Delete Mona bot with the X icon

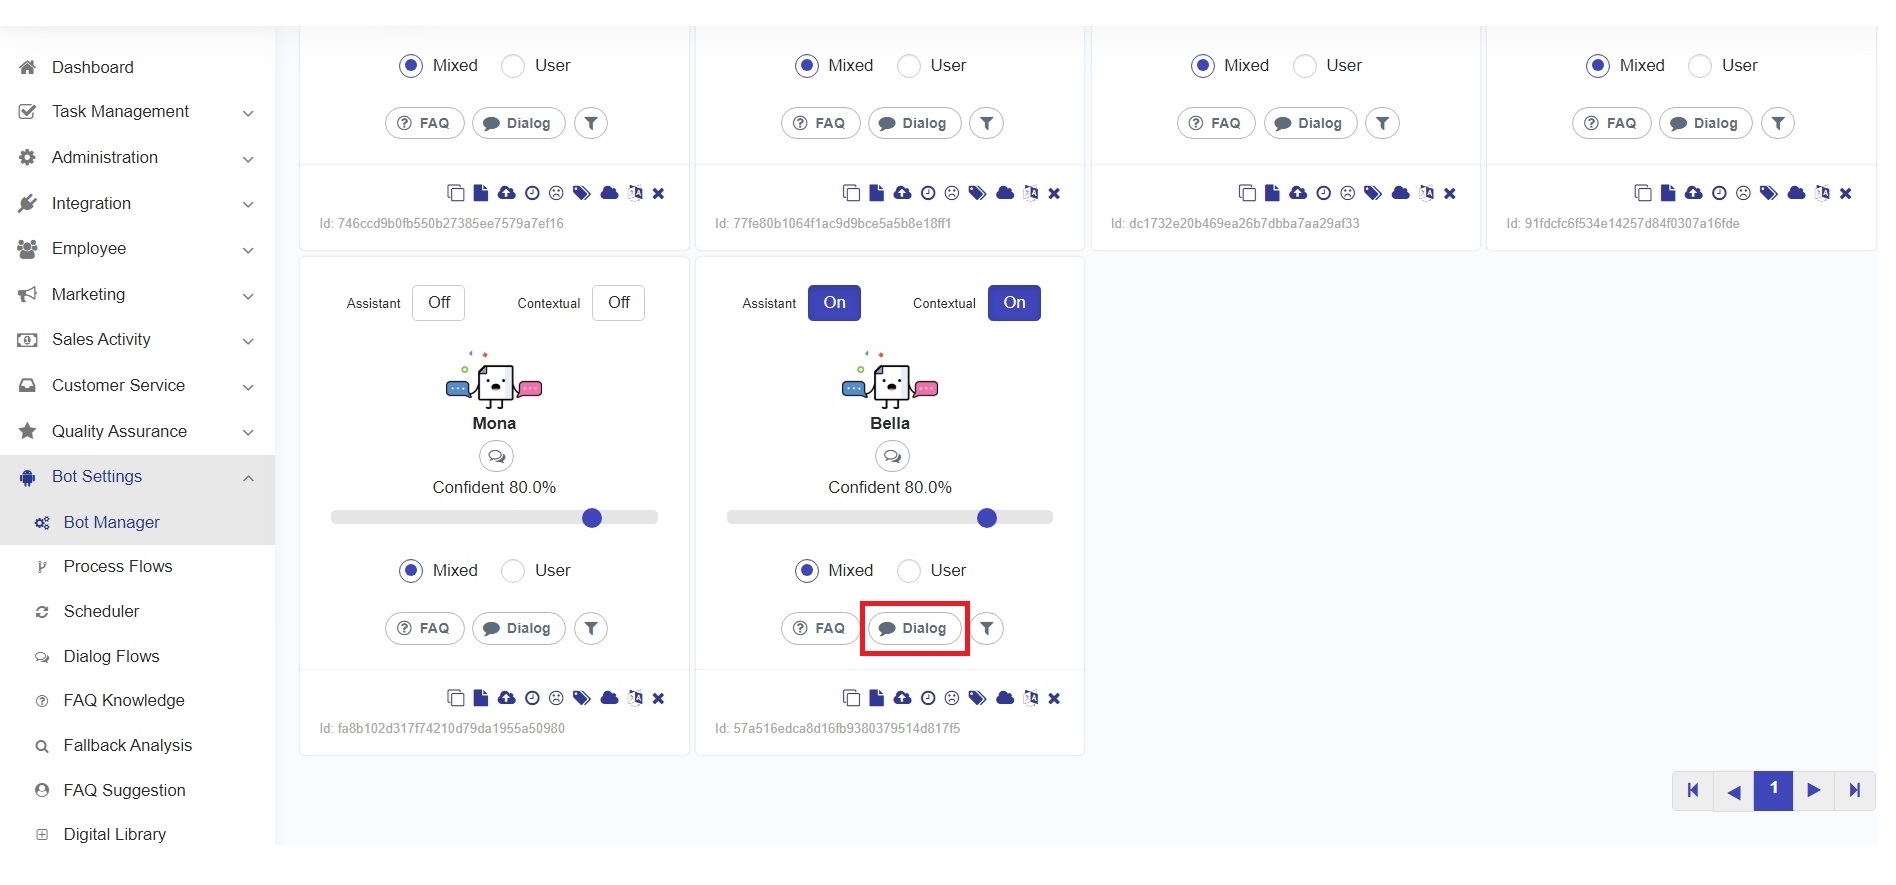pyautogui.click(x=658, y=698)
